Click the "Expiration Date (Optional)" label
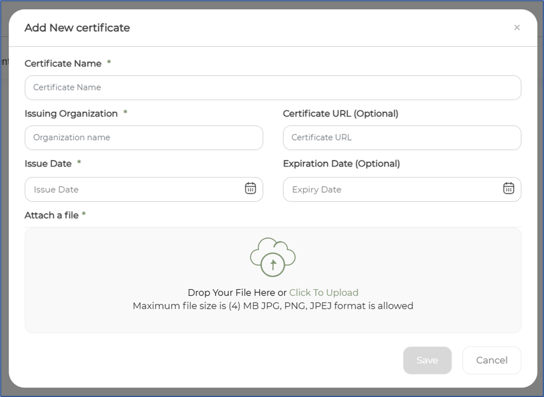 (x=341, y=164)
